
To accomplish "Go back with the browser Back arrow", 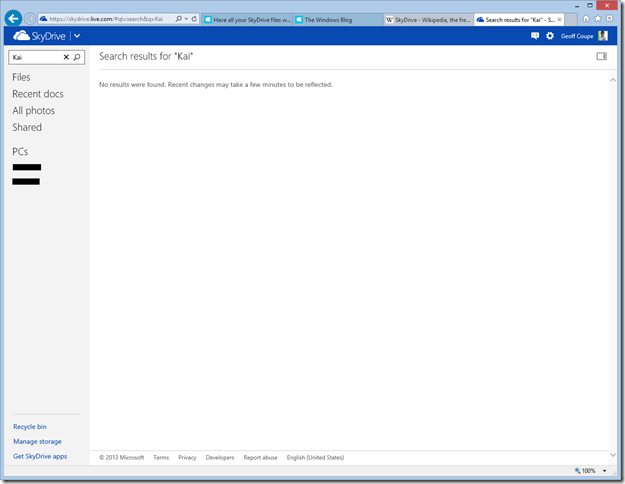I will point(13,18).
